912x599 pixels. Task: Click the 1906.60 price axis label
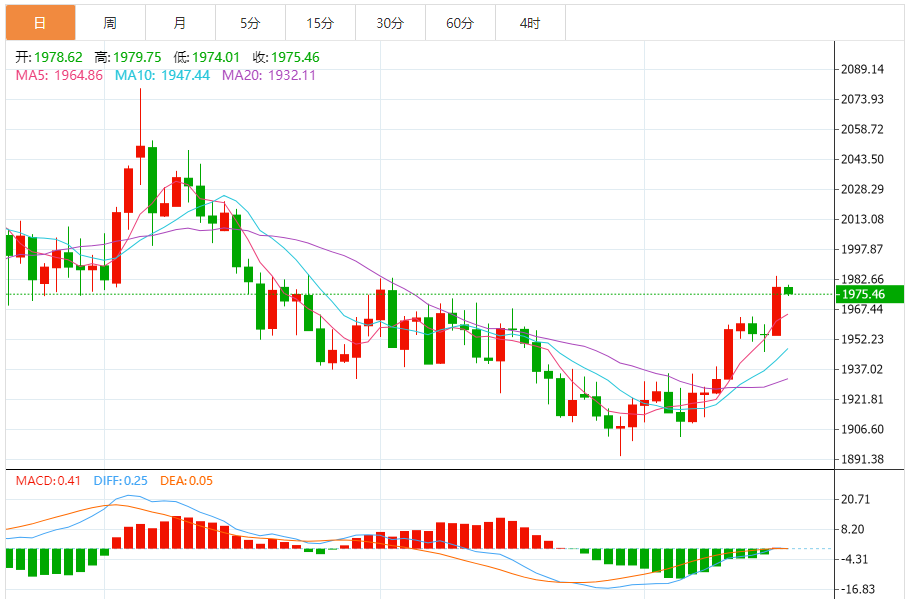862,429
